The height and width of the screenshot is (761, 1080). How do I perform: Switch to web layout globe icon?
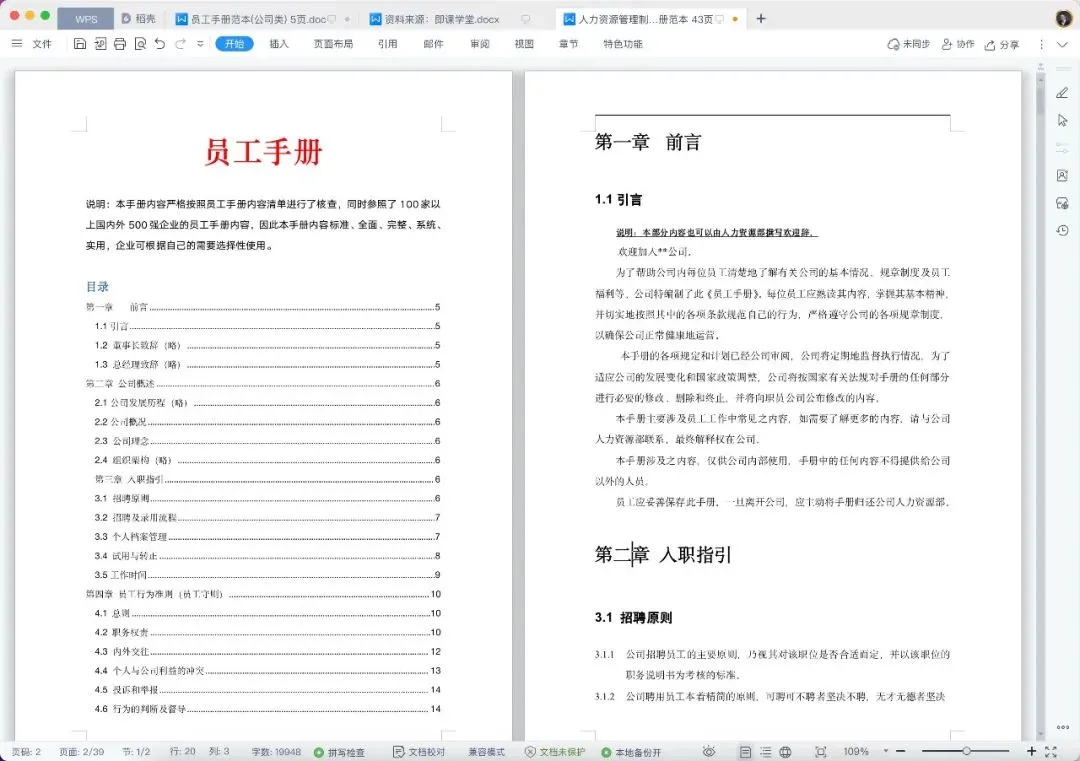pos(785,752)
